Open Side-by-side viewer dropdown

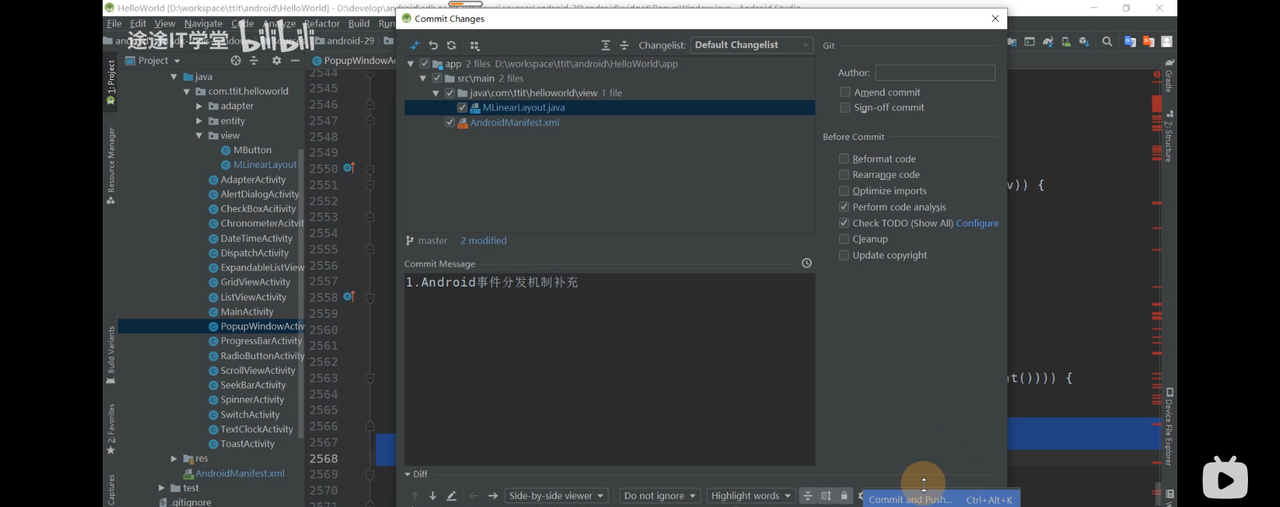(x=556, y=496)
